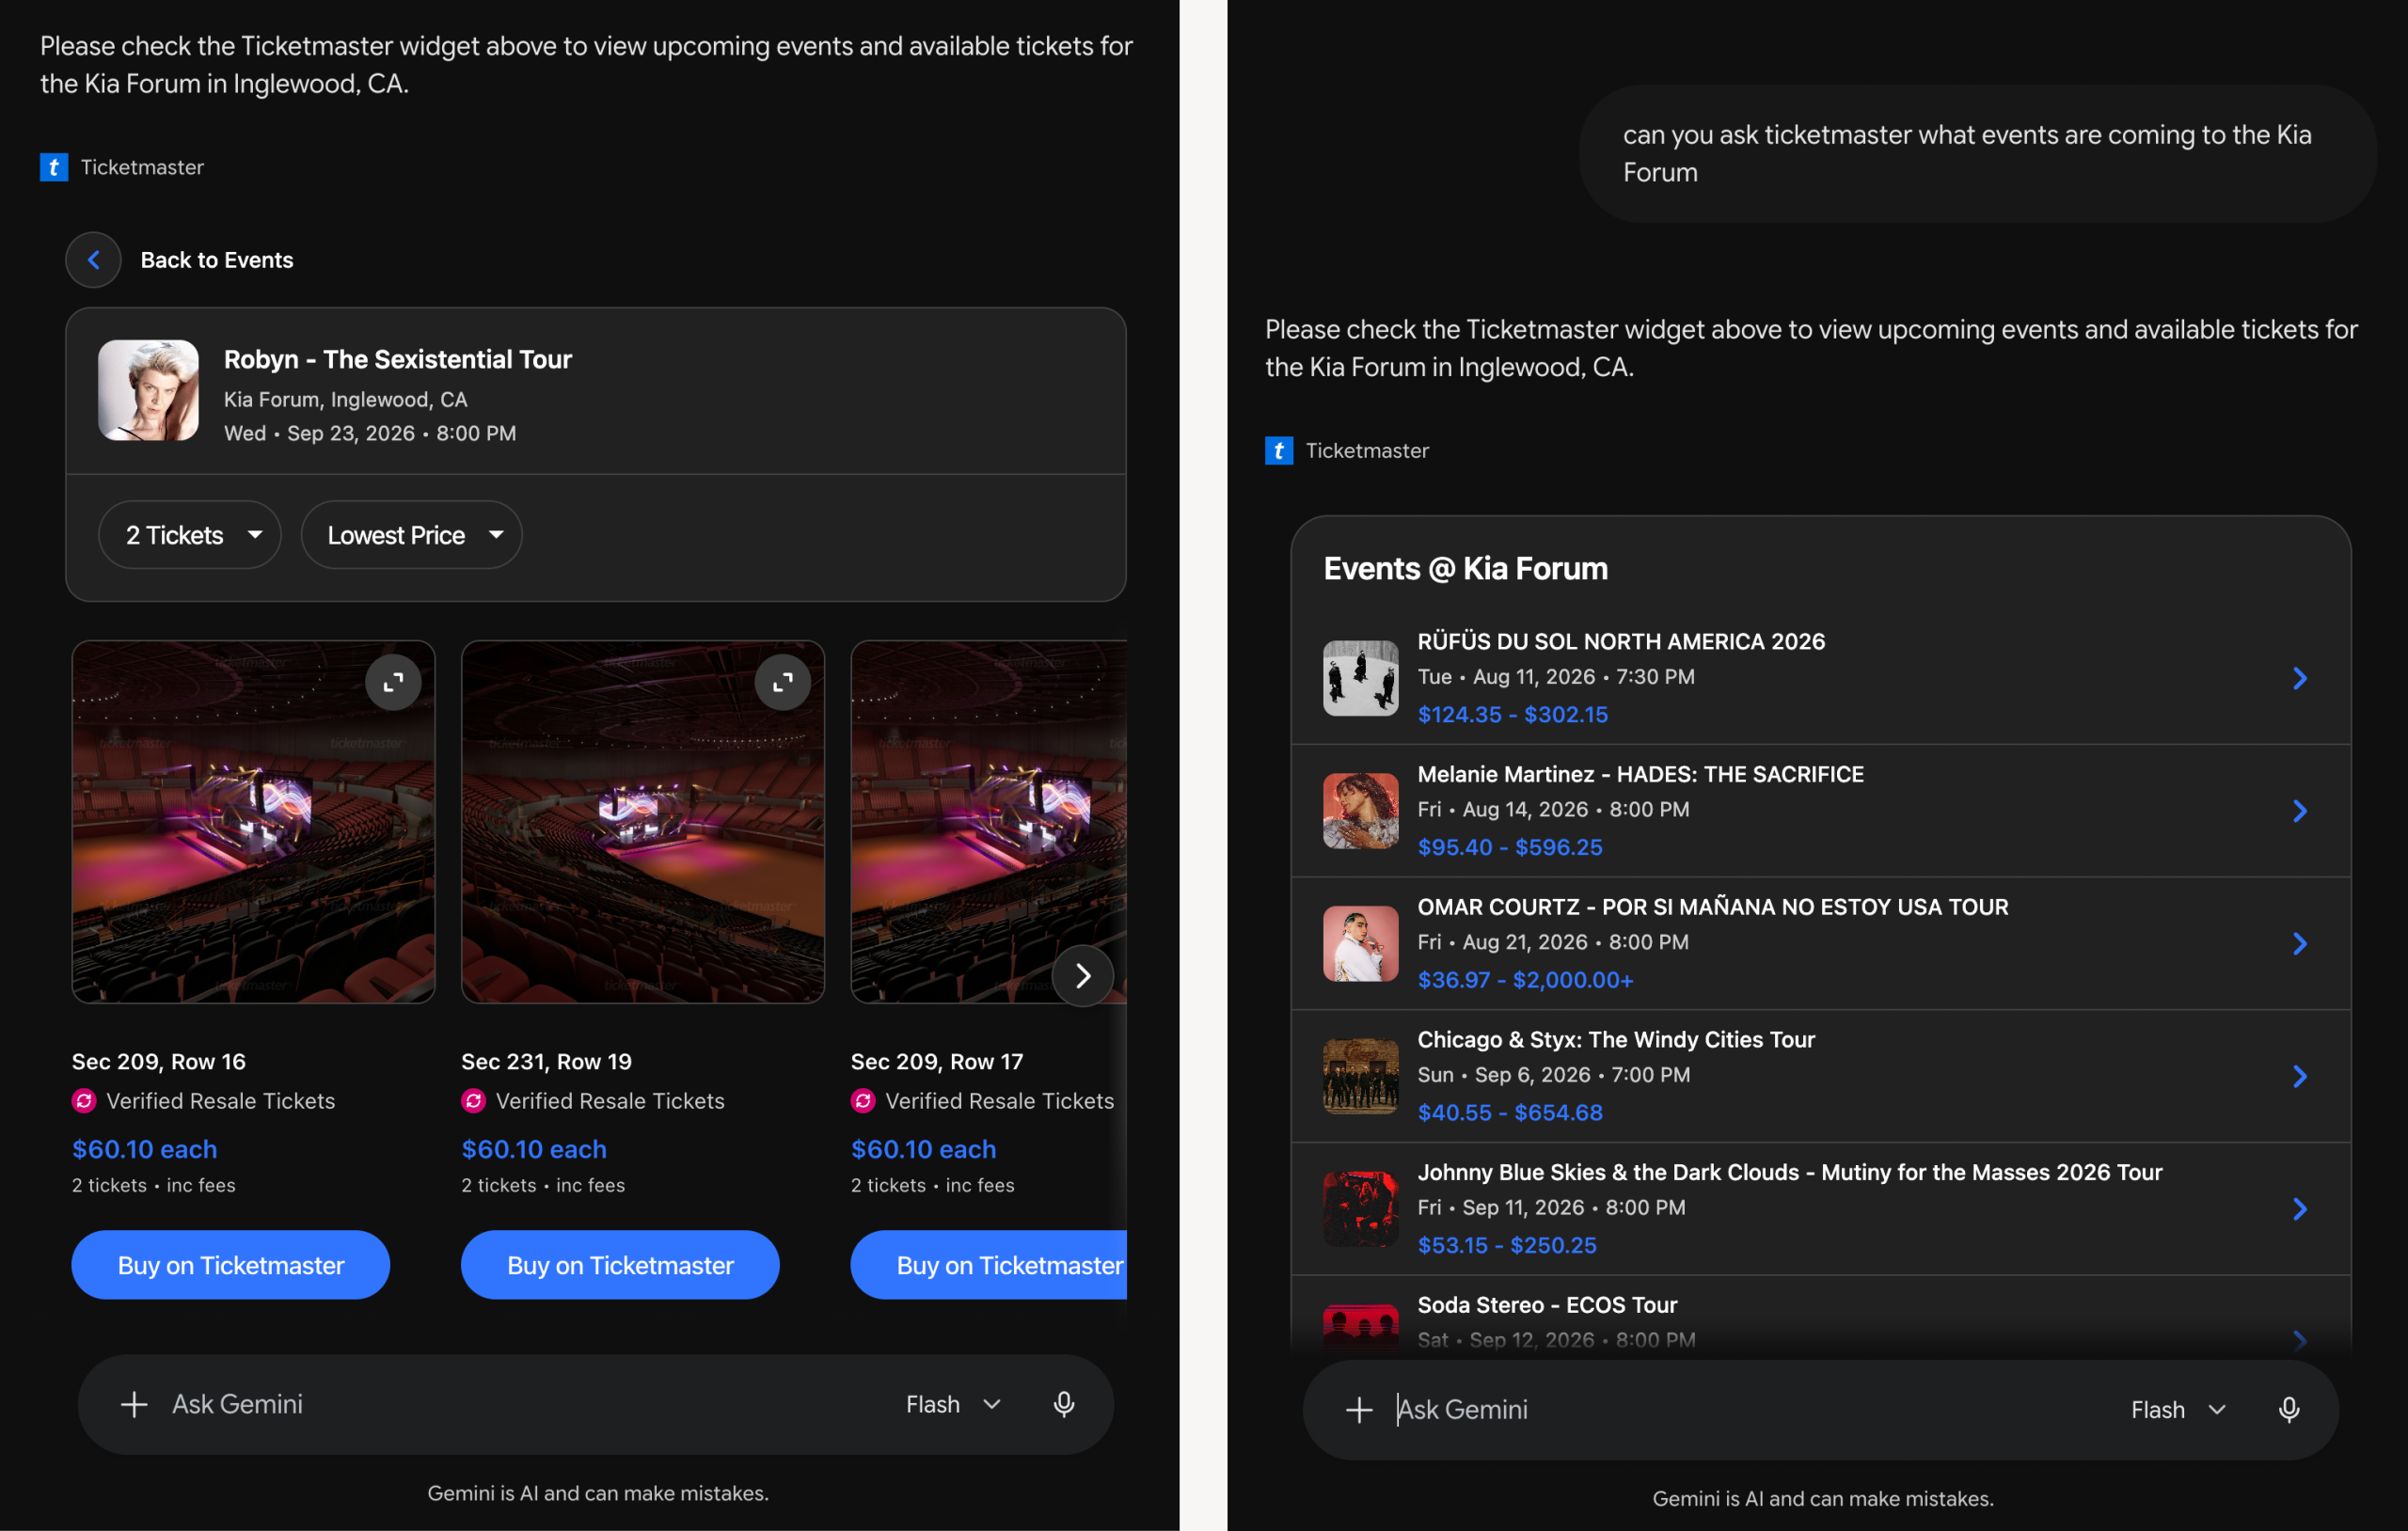Viewport: 2408px width, 1531px height.
Task: Select OMAR COURTZ USA TOUR title
Action: coord(1712,907)
